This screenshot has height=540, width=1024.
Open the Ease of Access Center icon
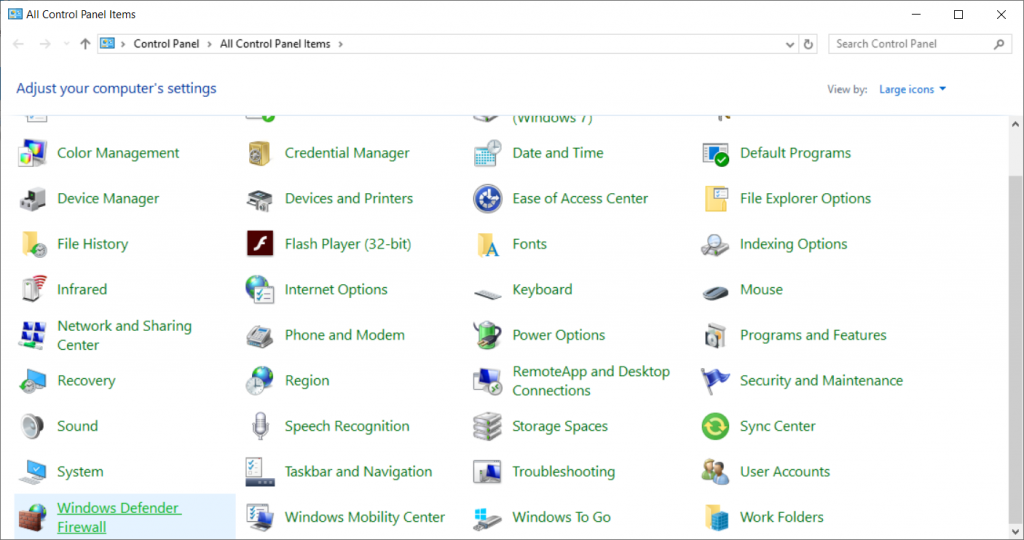coord(487,199)
